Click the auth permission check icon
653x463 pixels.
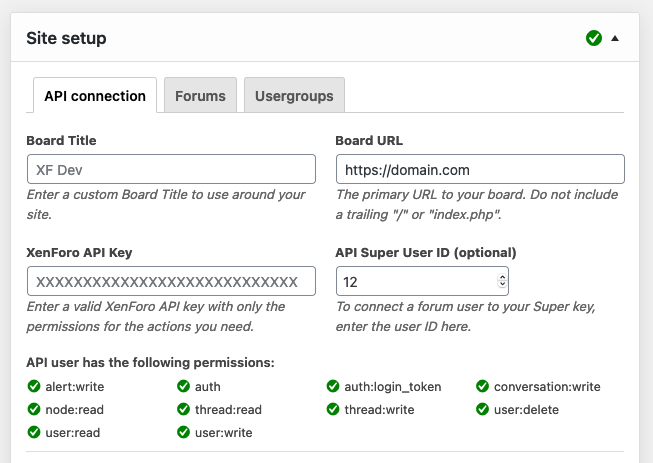(x=184, y=387)
